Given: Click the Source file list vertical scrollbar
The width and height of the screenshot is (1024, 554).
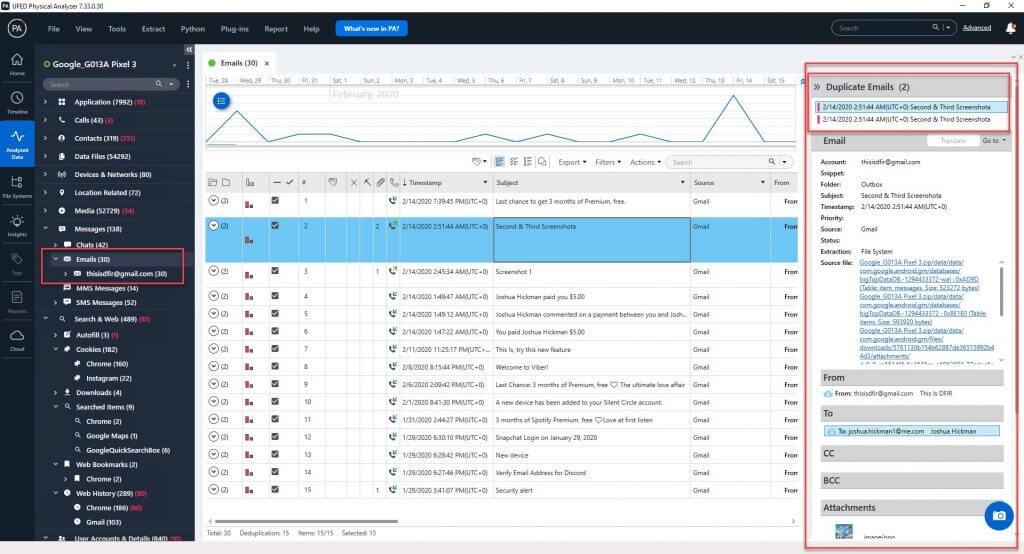Looking at the screenshot, I should click(1001, 291).
